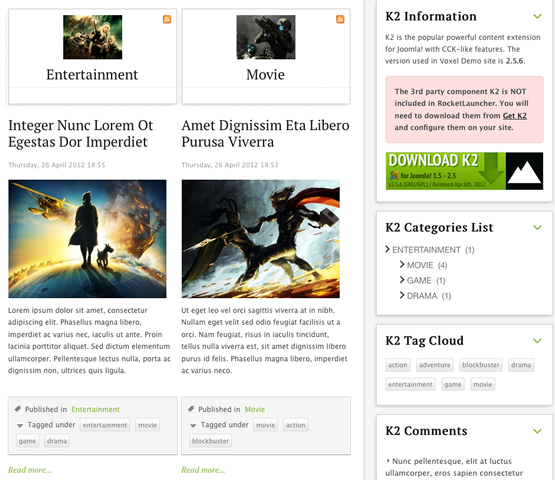Viewport: 555px width, 480px height.
Task: Choose the game tag in Tag Cloud
Action: click(453, 384)
